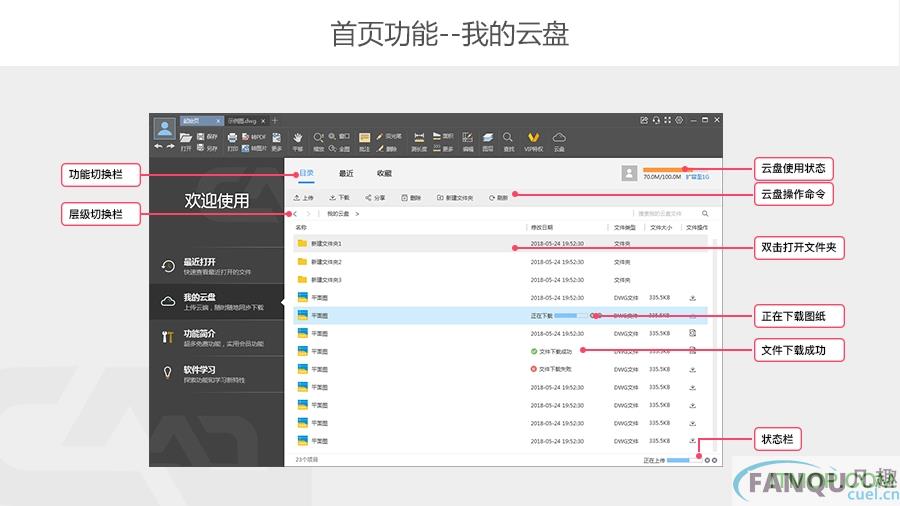Click the 正在上传 progress bar in status bar

[684, 460]
